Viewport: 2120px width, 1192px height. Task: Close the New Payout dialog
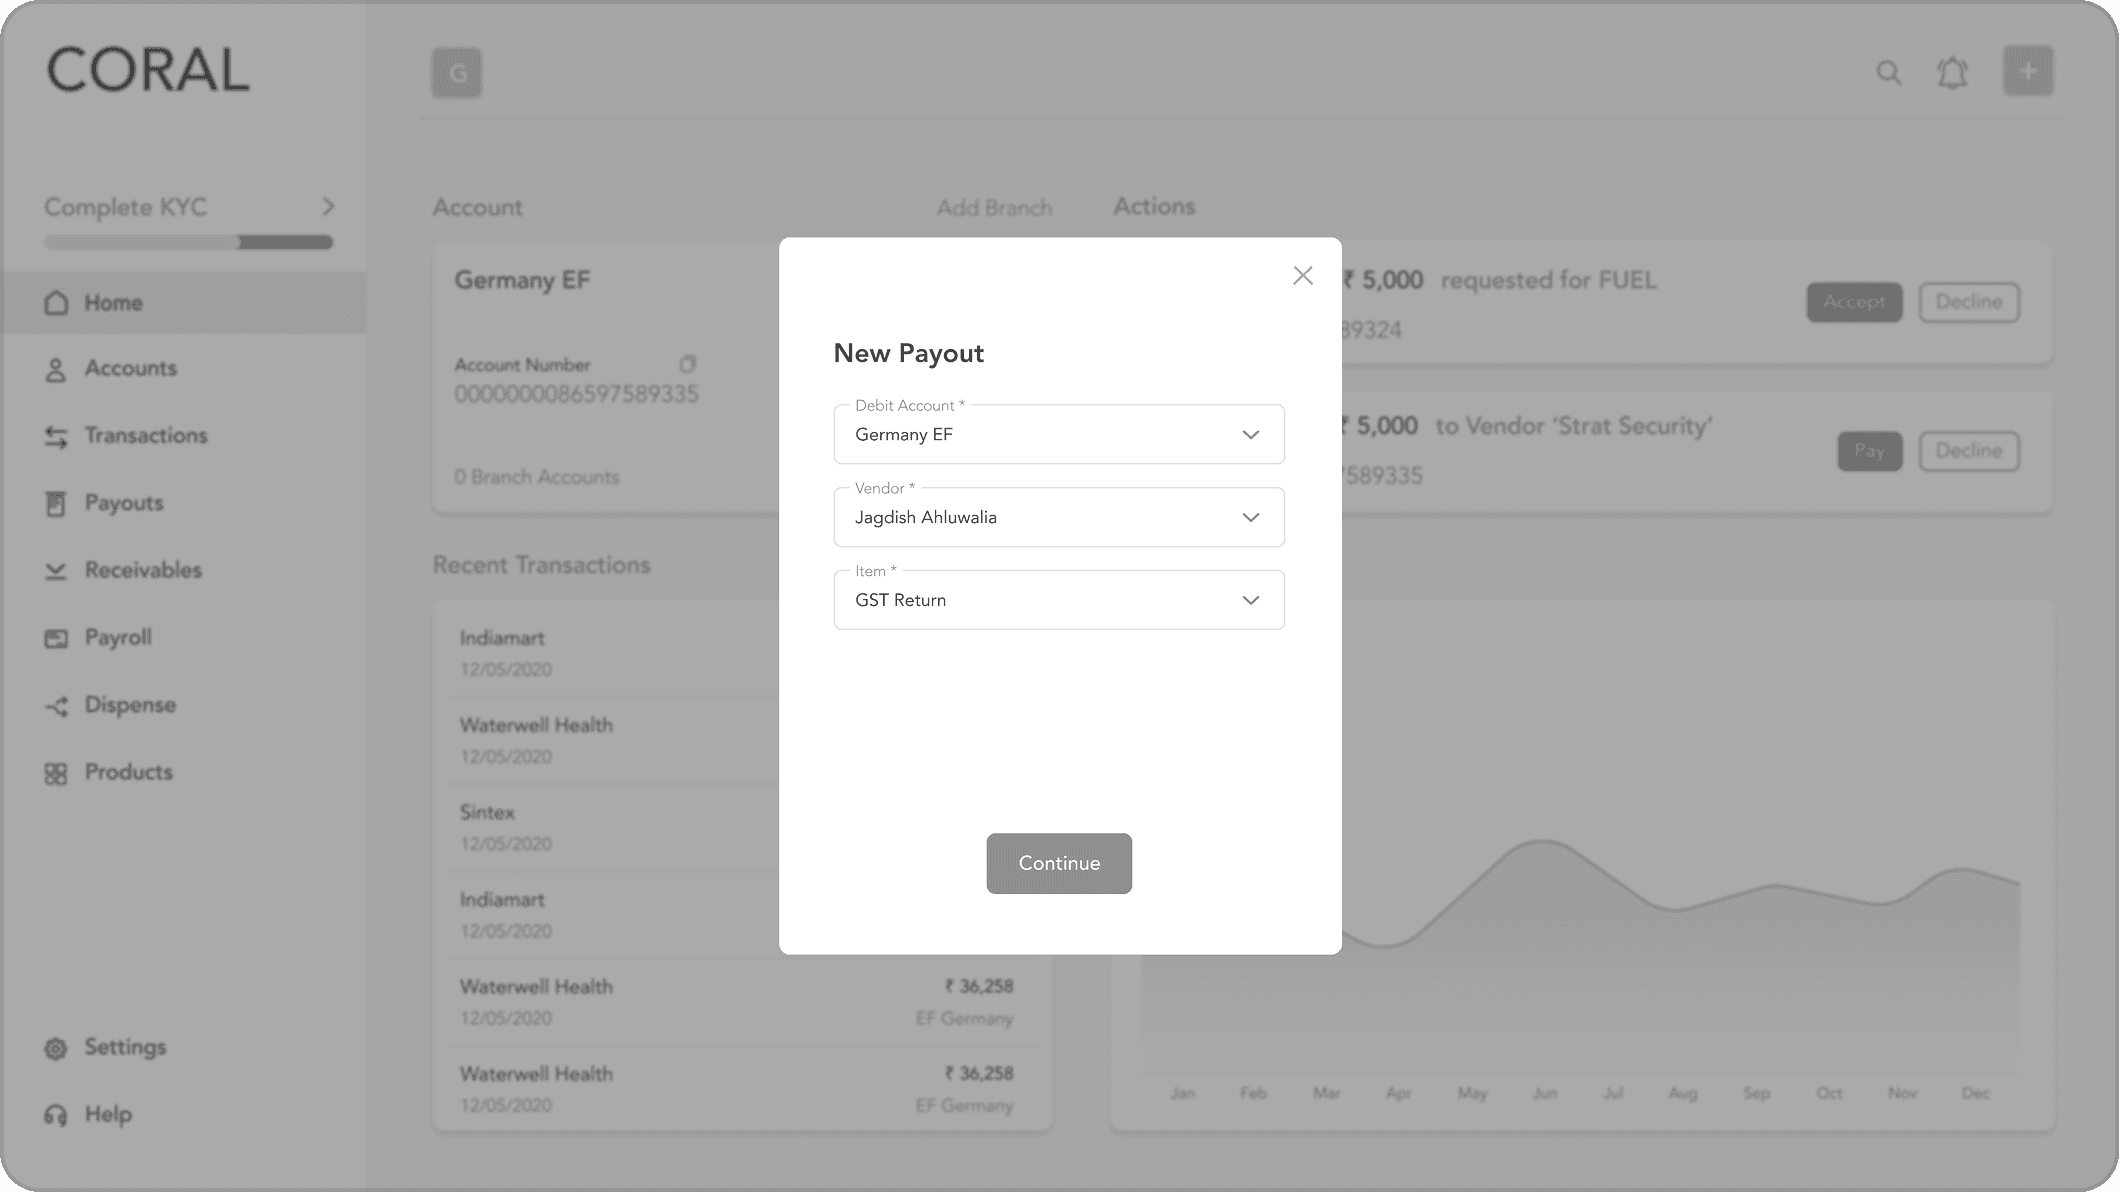1302,276
